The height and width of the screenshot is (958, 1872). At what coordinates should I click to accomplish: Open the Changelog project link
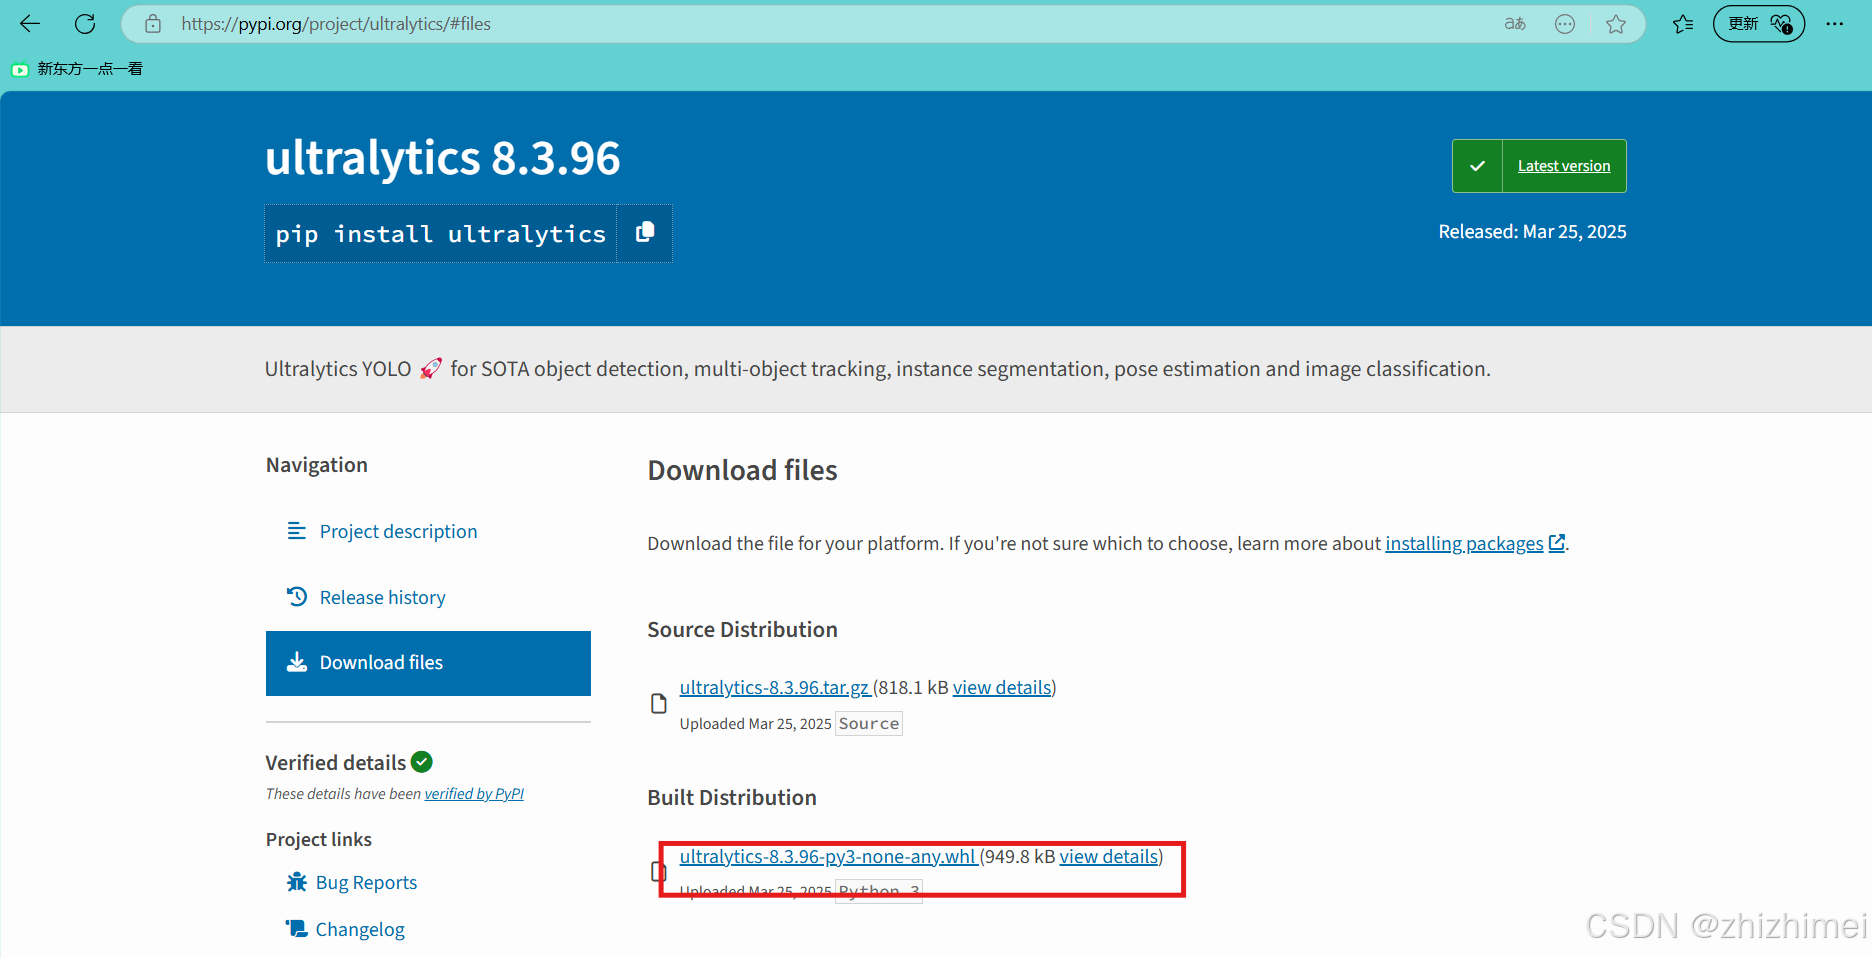tap(360, 929)
